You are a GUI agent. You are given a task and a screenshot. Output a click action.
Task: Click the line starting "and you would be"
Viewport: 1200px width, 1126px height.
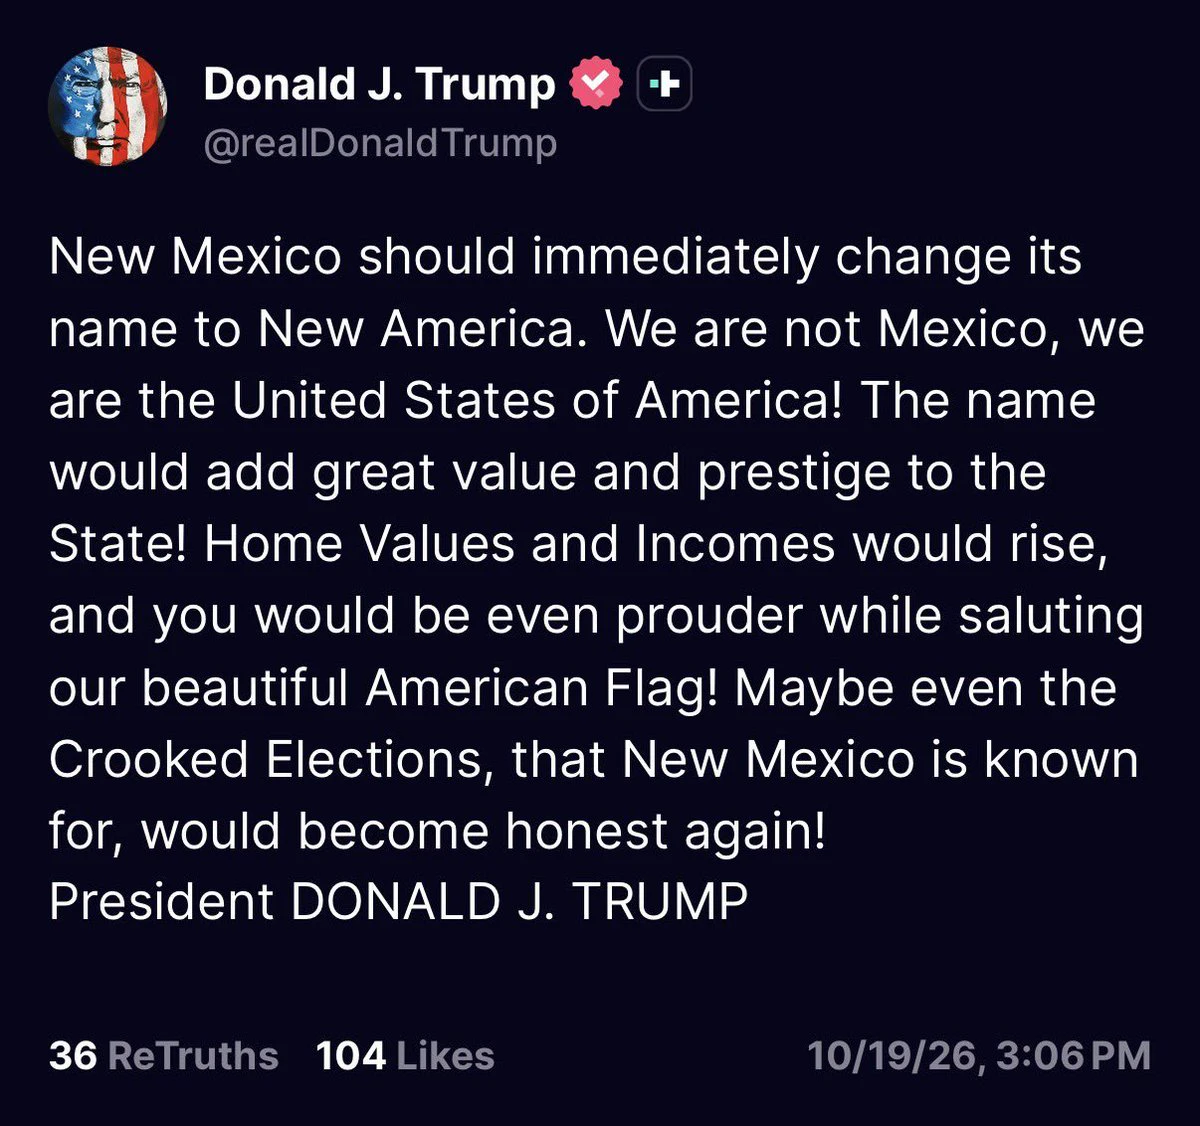pos(596,617)
